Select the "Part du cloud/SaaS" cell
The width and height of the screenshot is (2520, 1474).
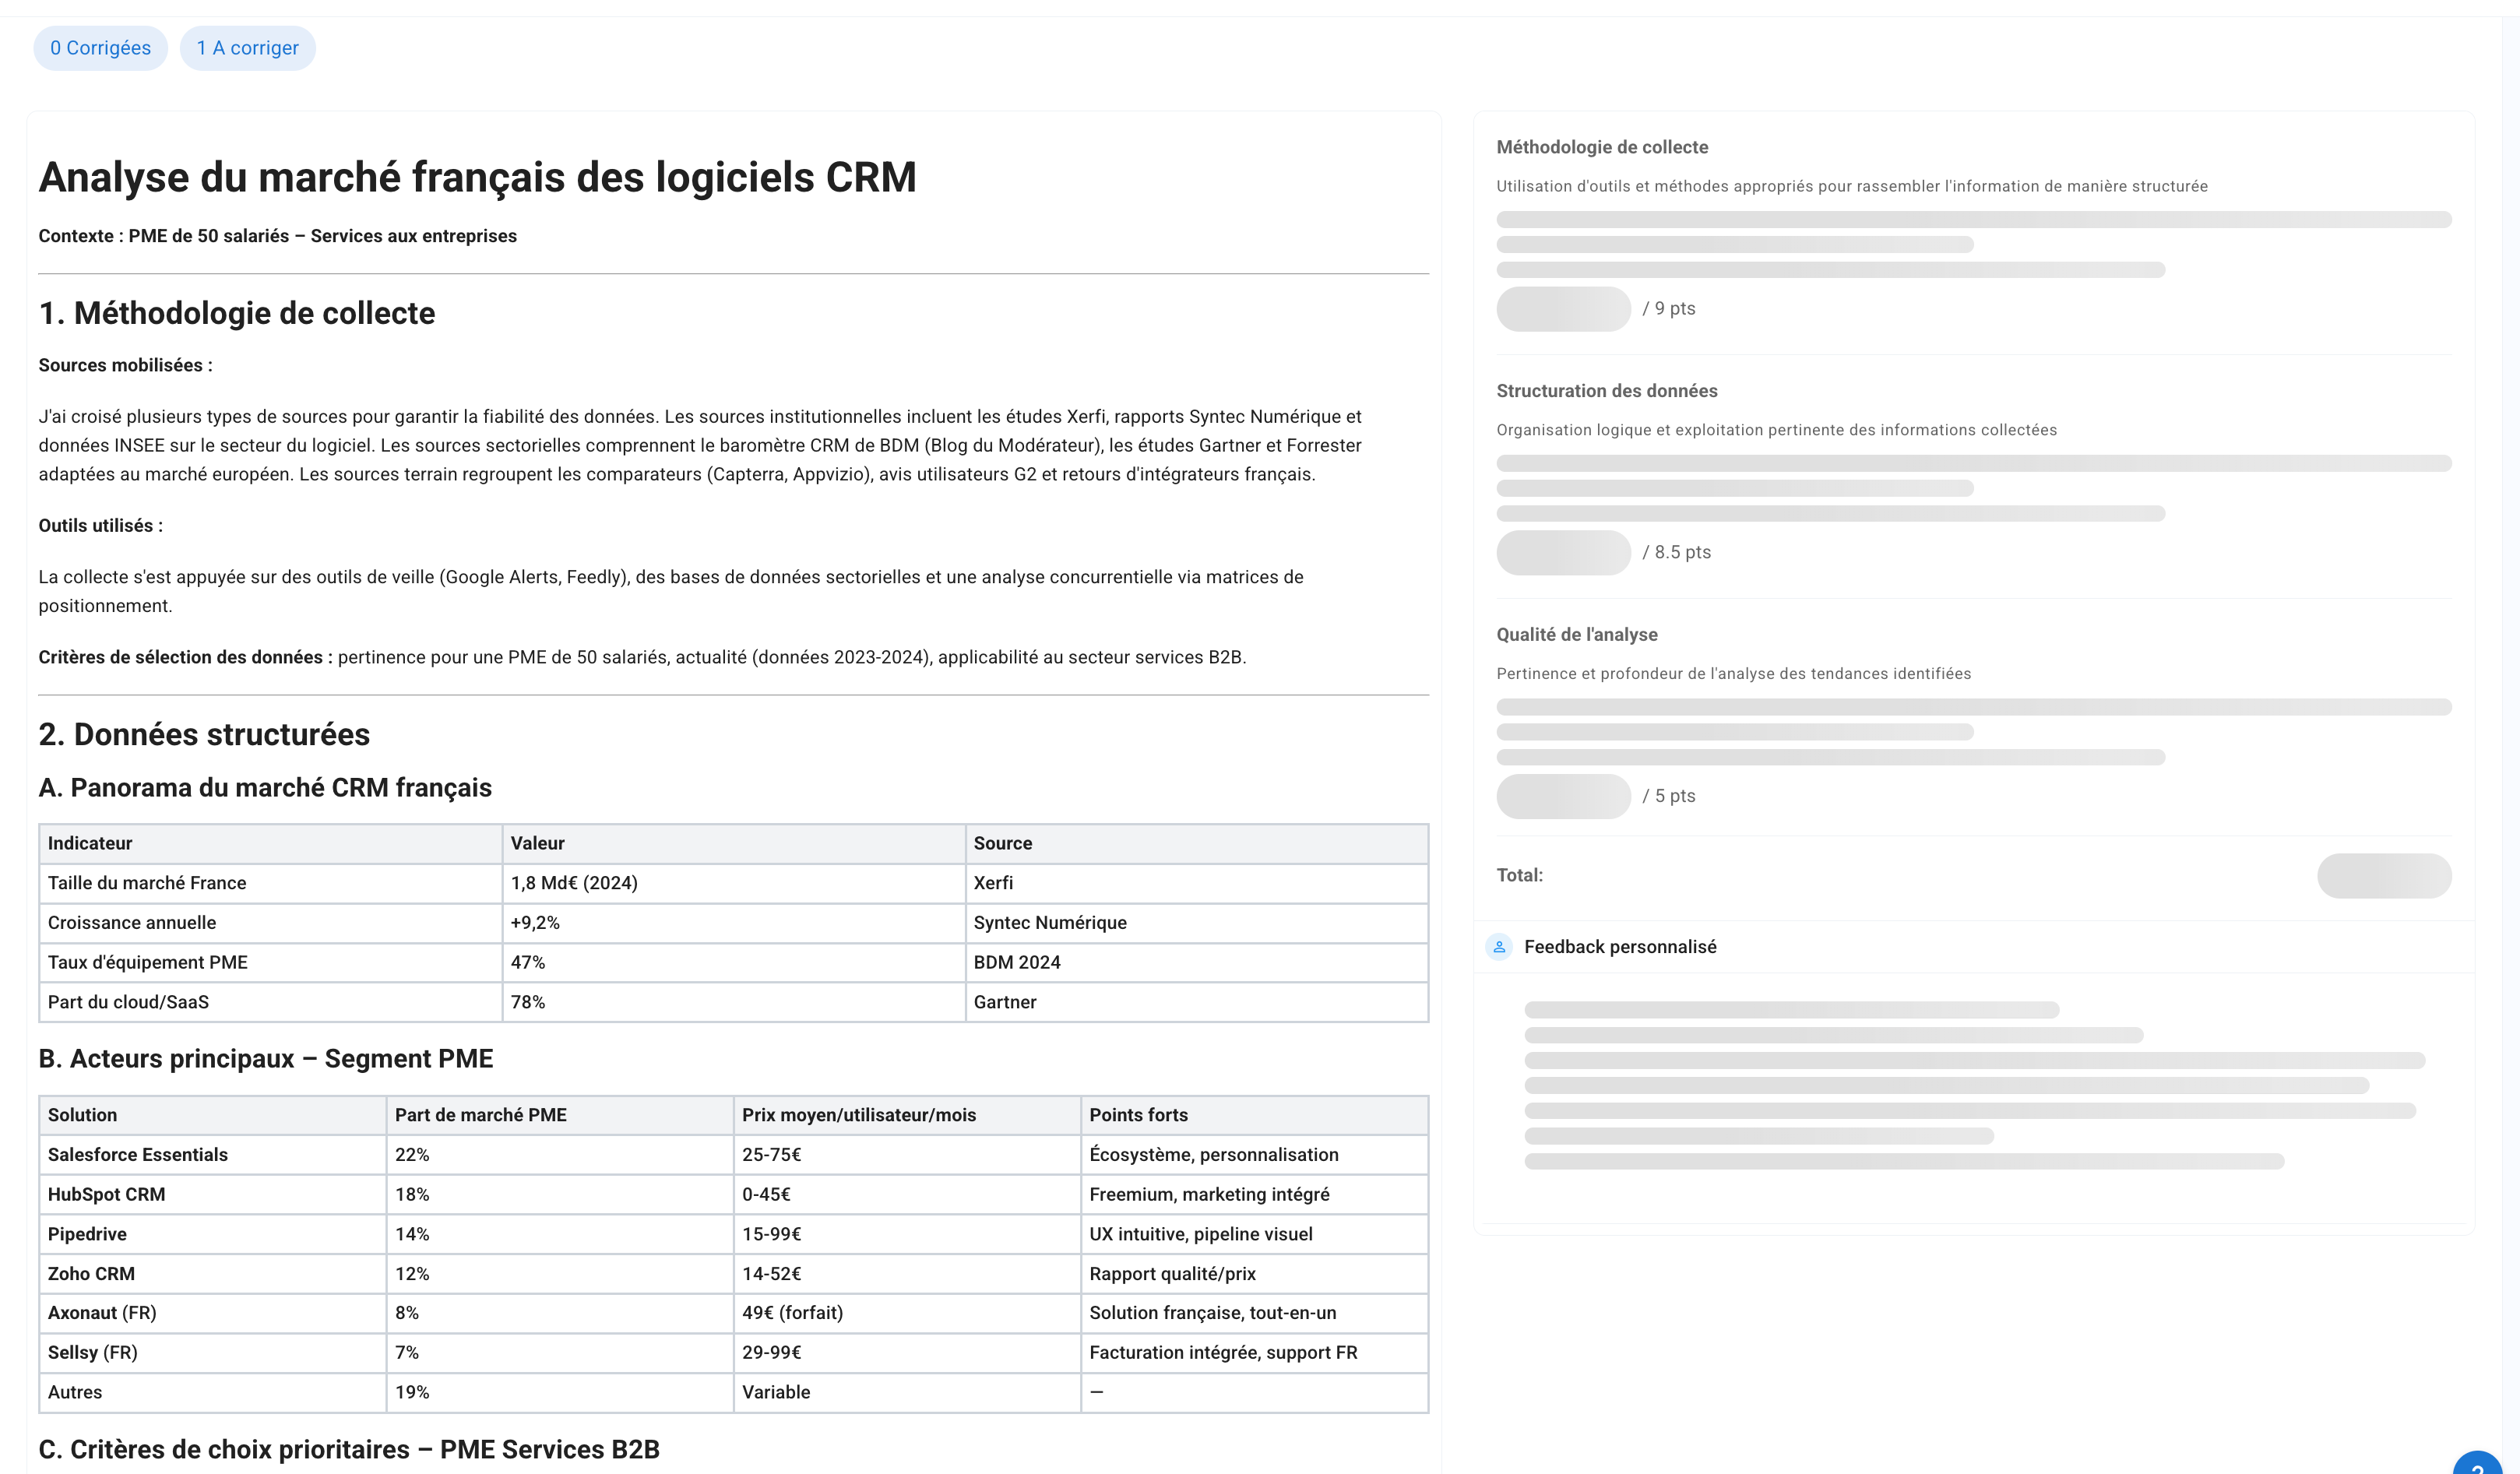271,1002
